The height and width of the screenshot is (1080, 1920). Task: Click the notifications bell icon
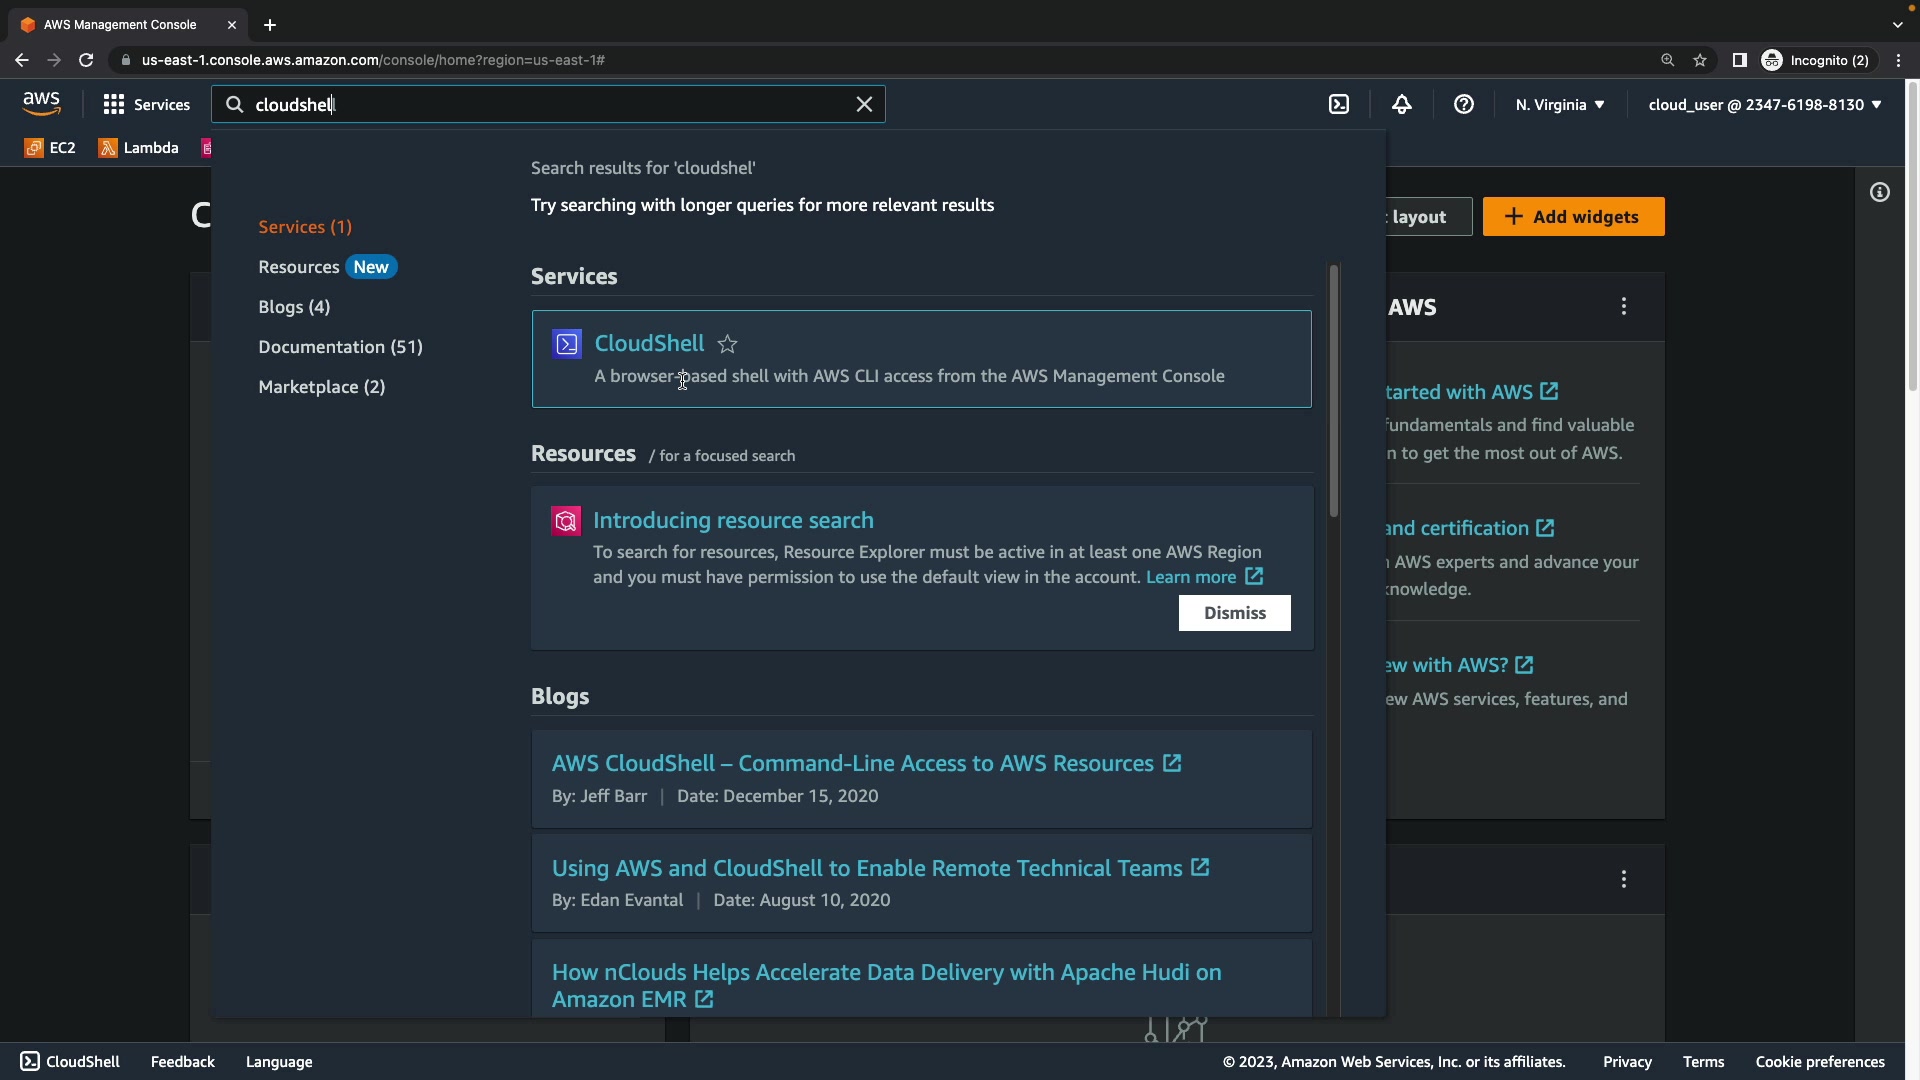tap(1401, 104)
